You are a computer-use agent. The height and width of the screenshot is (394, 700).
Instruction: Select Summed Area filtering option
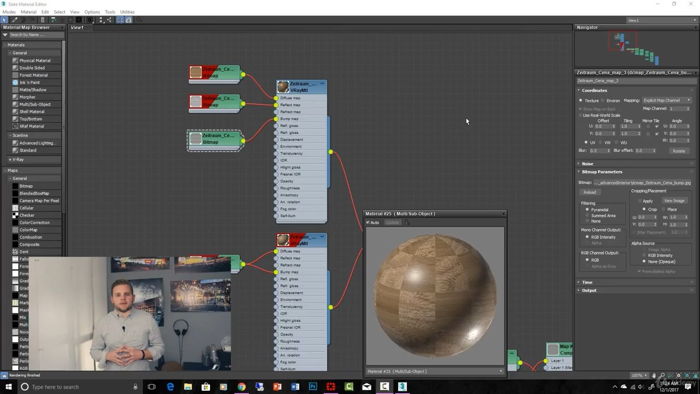pos(587,215)
